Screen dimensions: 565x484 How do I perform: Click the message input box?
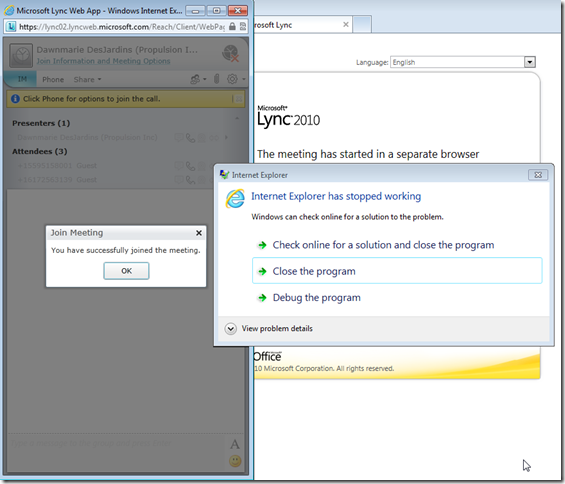tap(116, 452)
